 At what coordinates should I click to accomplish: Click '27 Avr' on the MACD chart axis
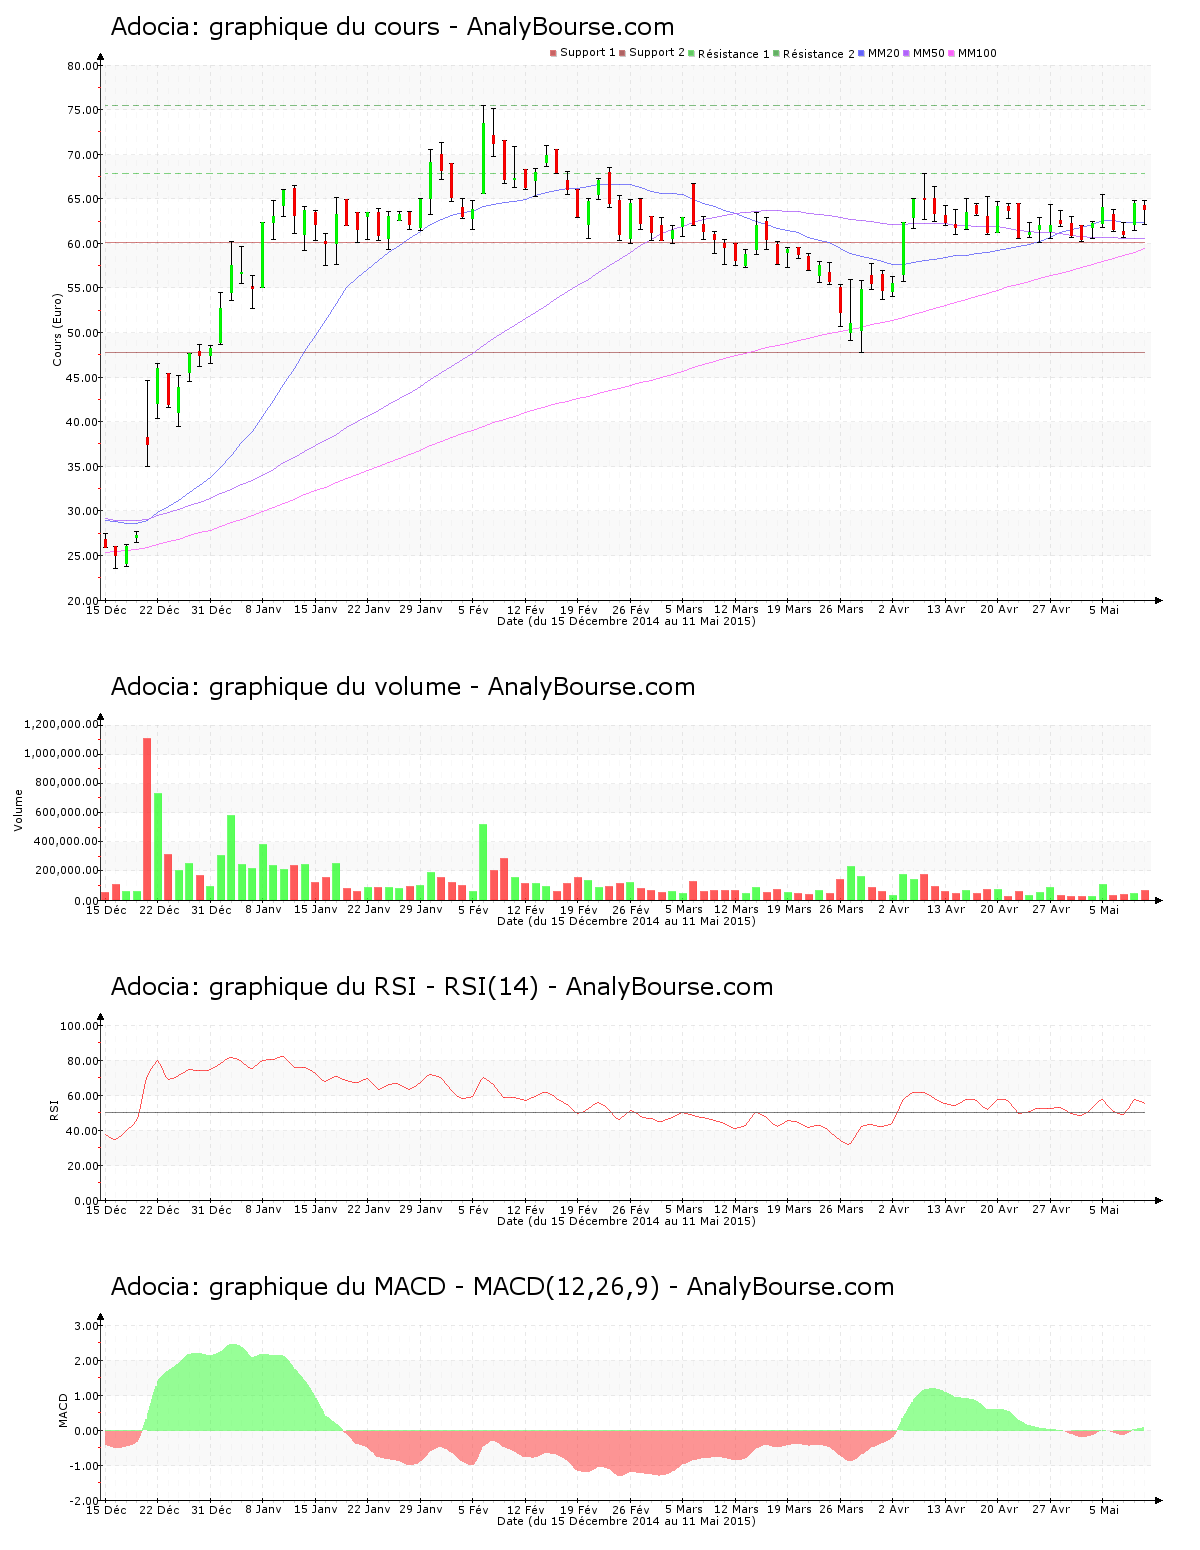1051,1509
